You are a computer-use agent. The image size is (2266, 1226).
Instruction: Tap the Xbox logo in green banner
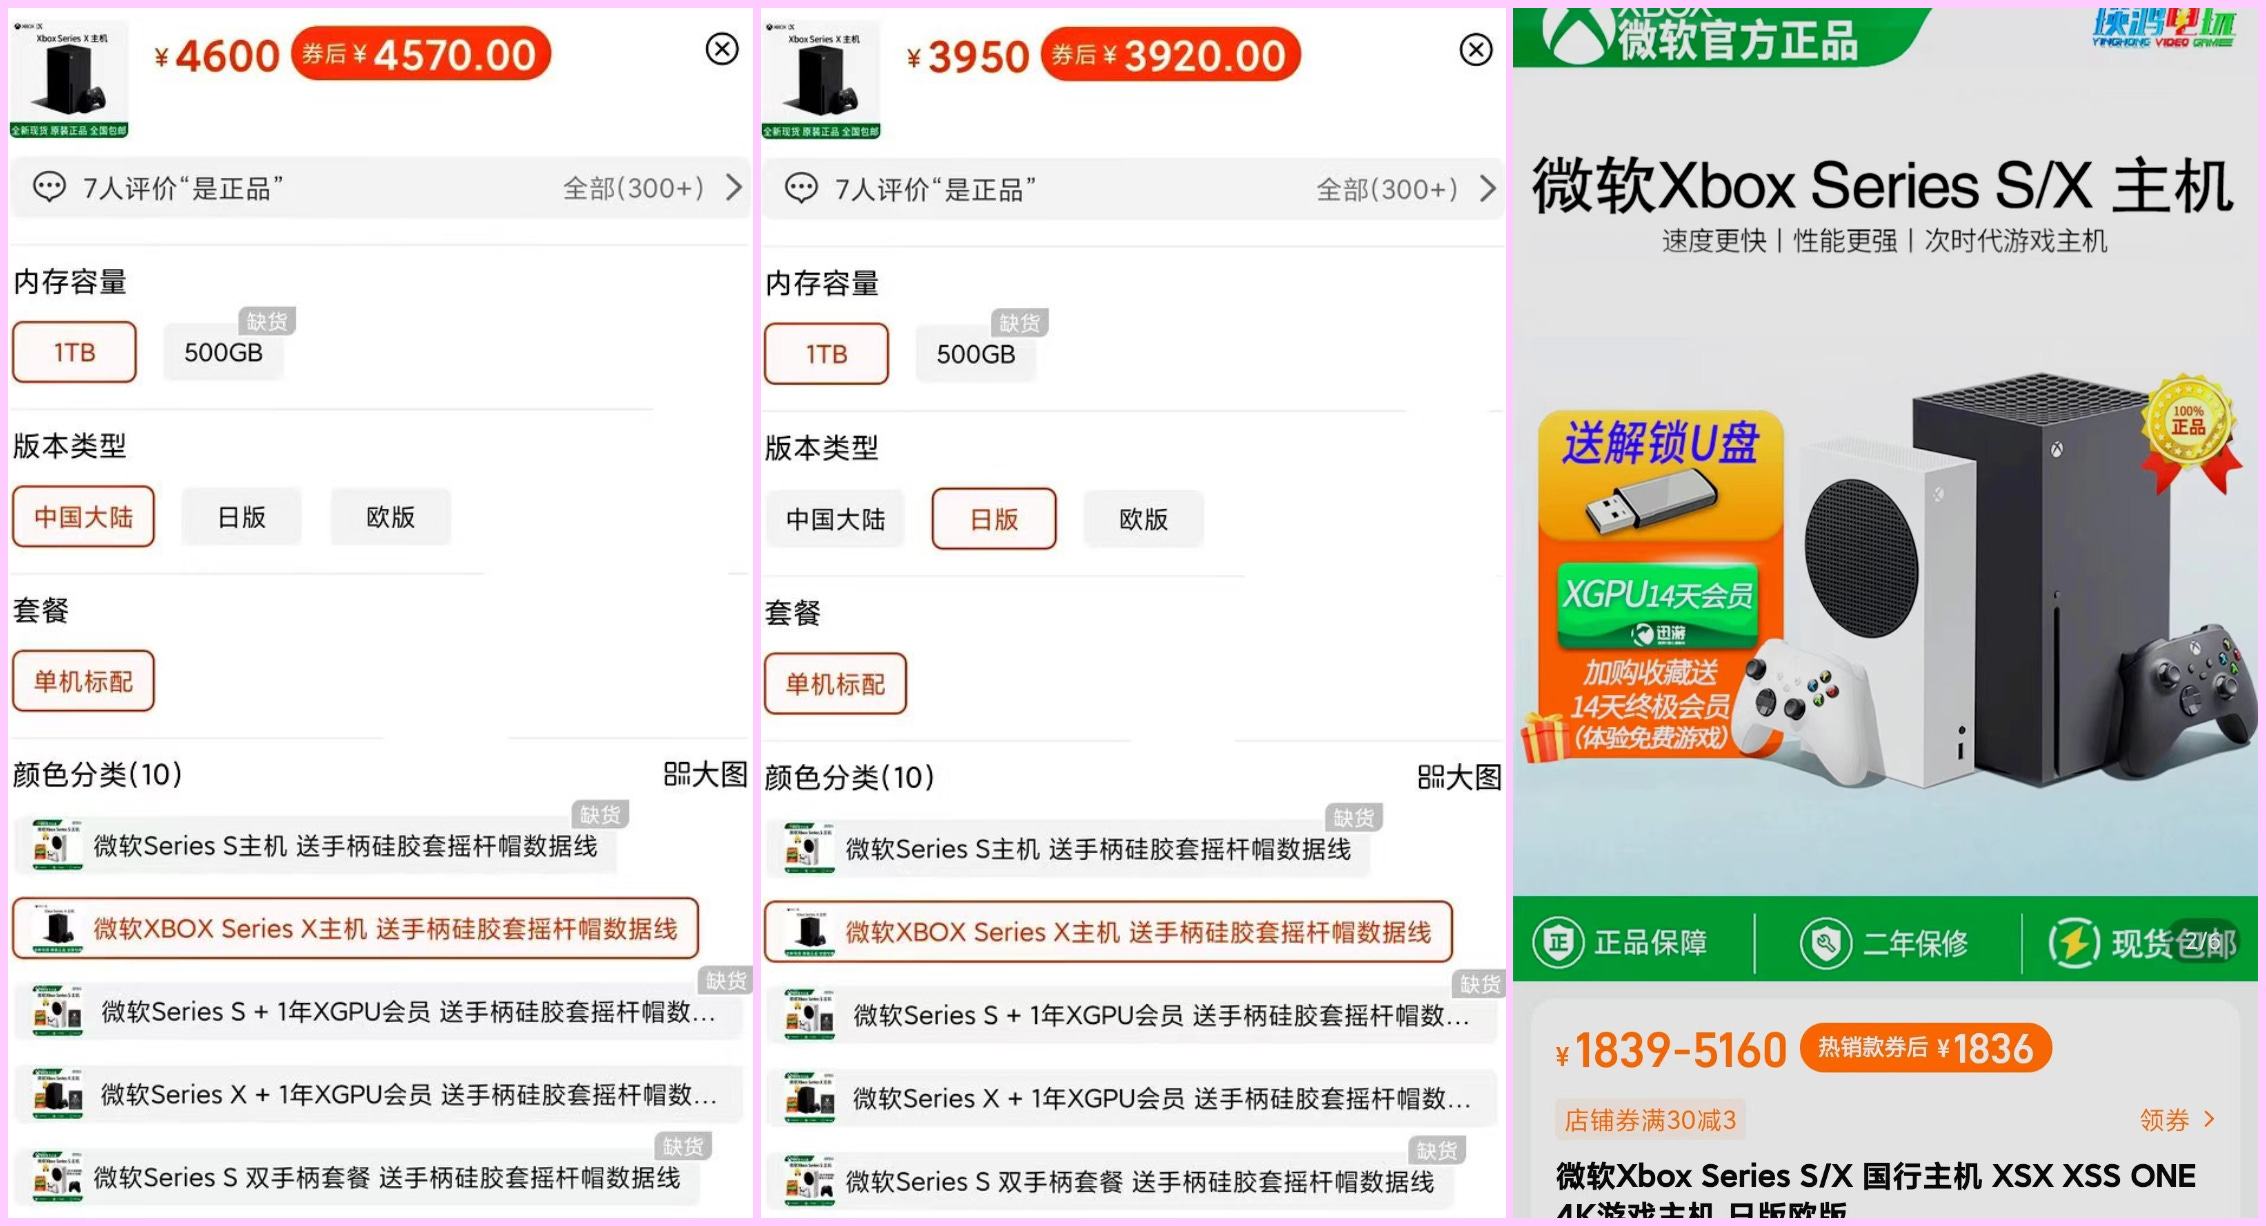click(x=1576, y=34)
